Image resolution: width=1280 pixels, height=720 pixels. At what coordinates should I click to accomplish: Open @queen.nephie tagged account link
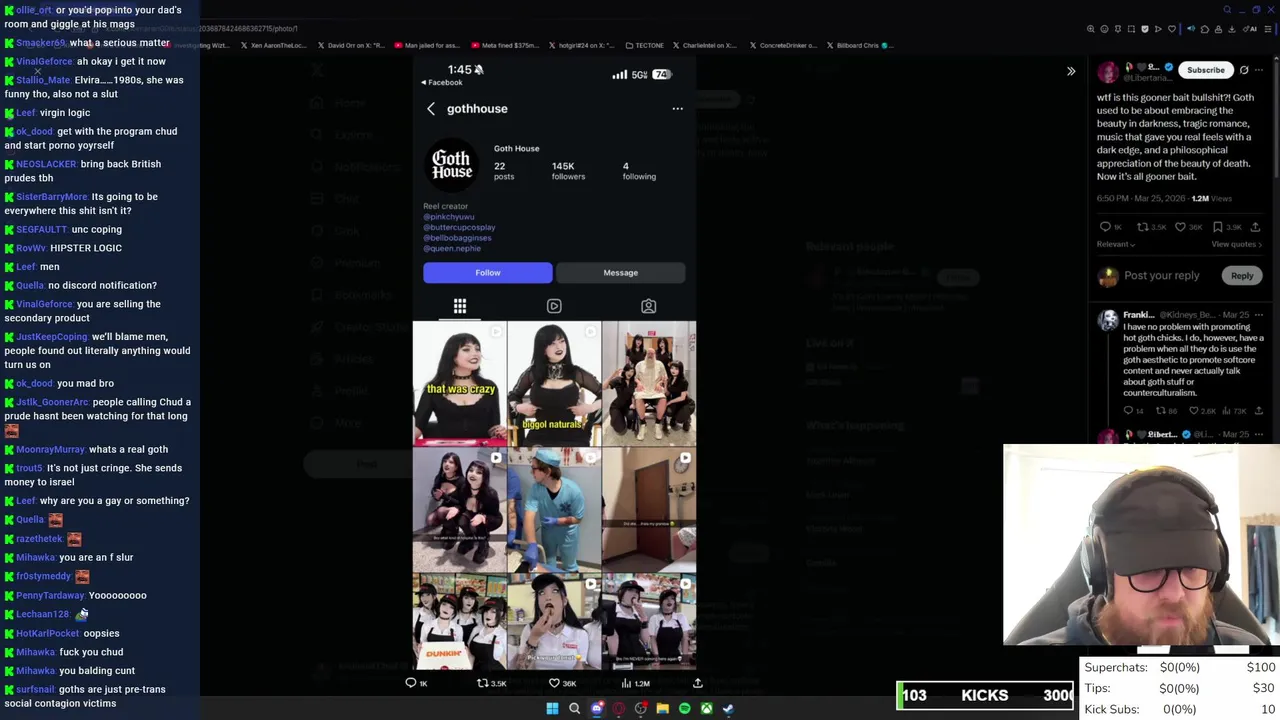click(451, 248)
